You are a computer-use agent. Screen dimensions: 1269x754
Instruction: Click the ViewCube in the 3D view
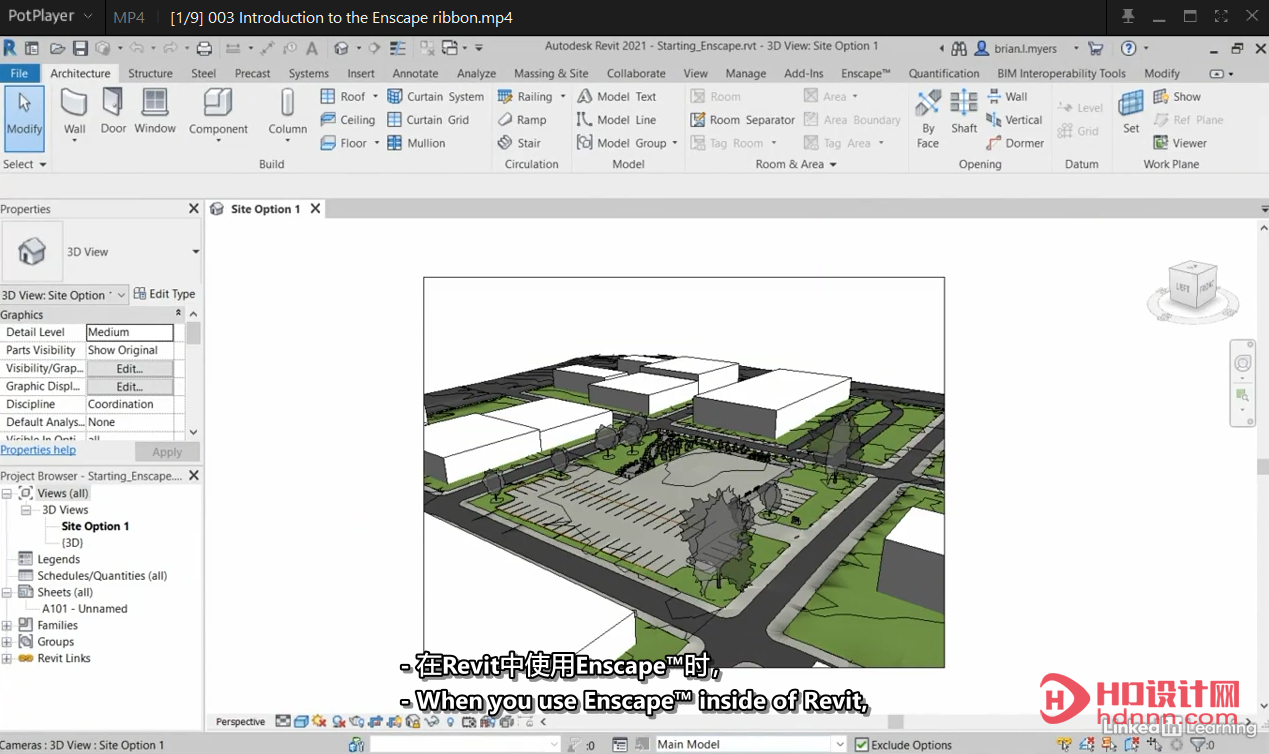coord(1195,288)
